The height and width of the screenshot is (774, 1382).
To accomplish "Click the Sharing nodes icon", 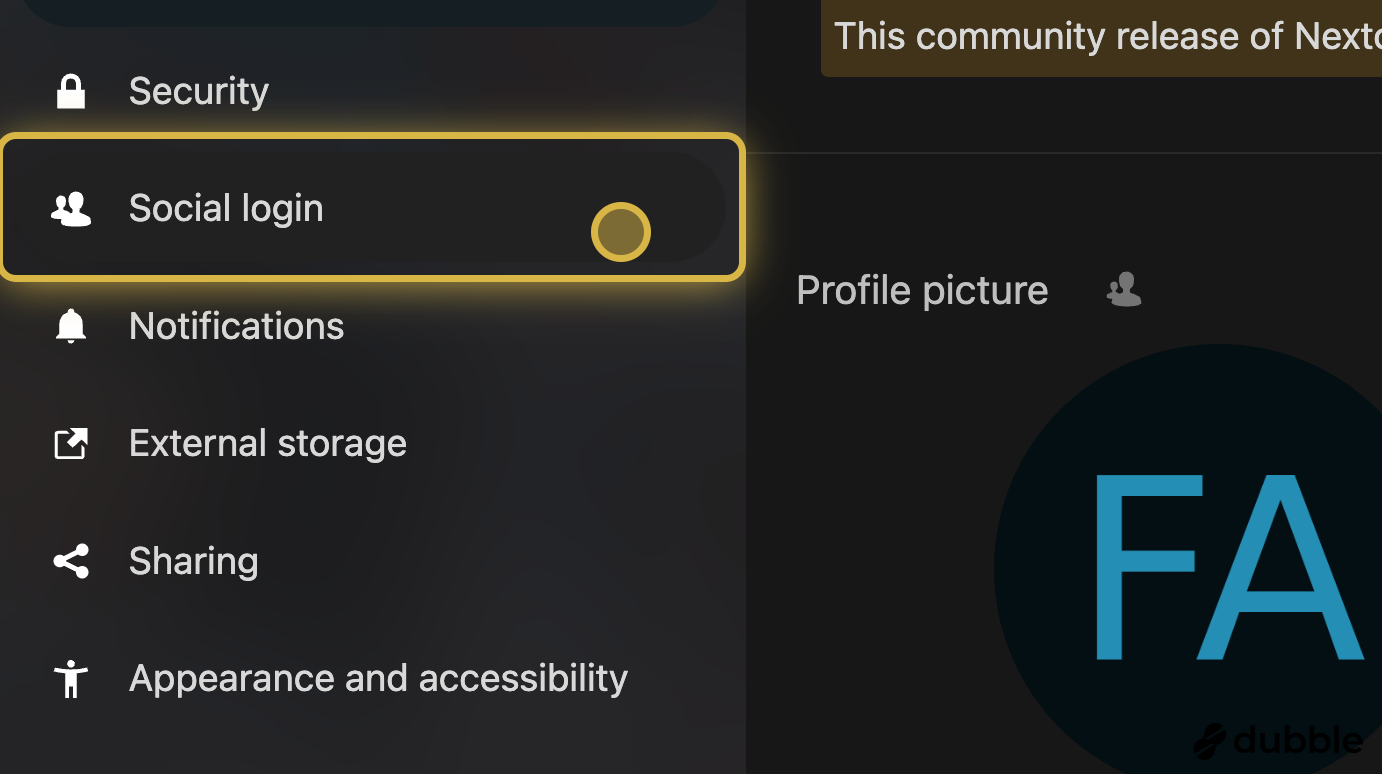I will point(70,561).
